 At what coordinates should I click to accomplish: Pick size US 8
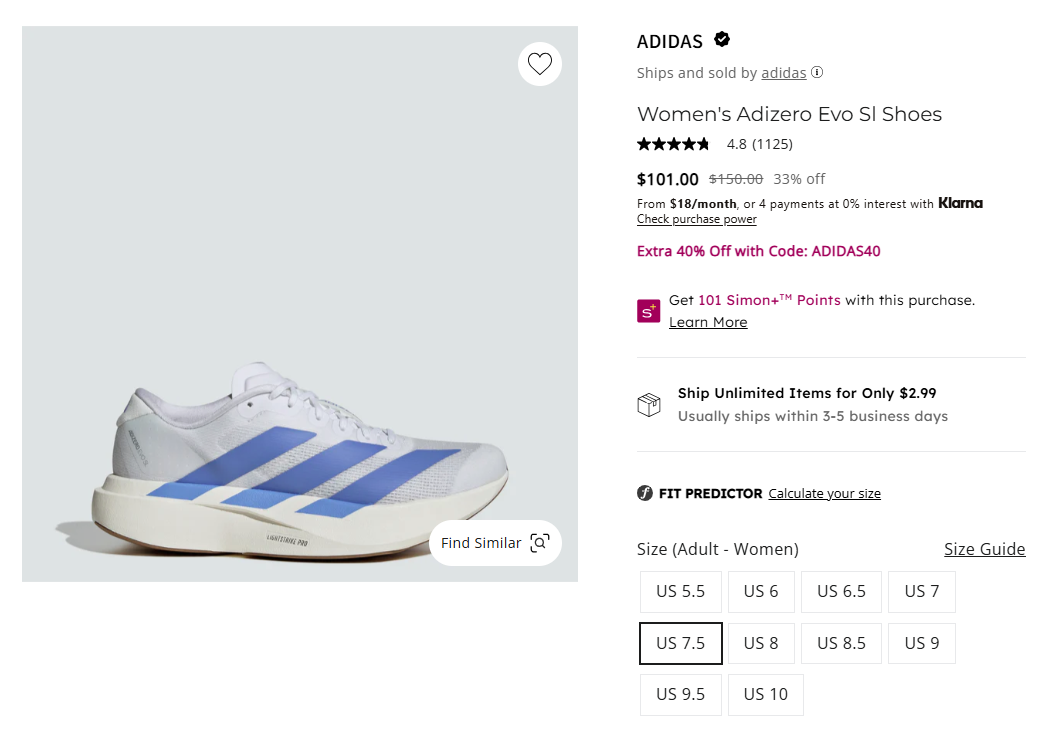coord(761,643)
